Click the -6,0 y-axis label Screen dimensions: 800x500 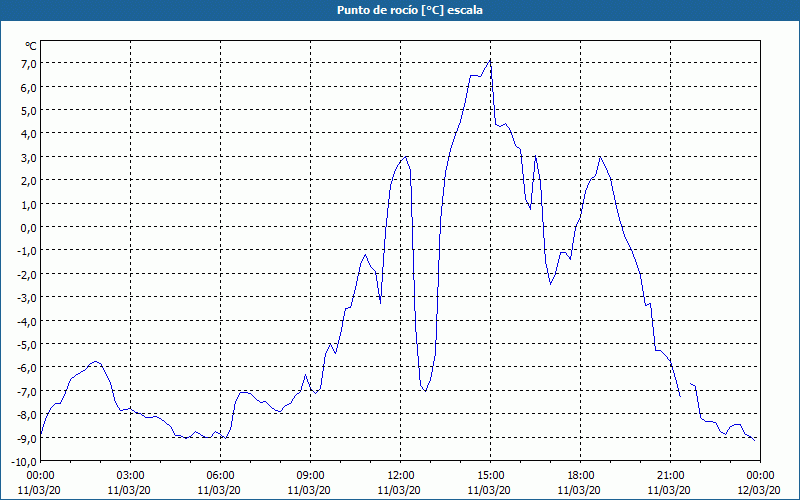click(27, 368)
